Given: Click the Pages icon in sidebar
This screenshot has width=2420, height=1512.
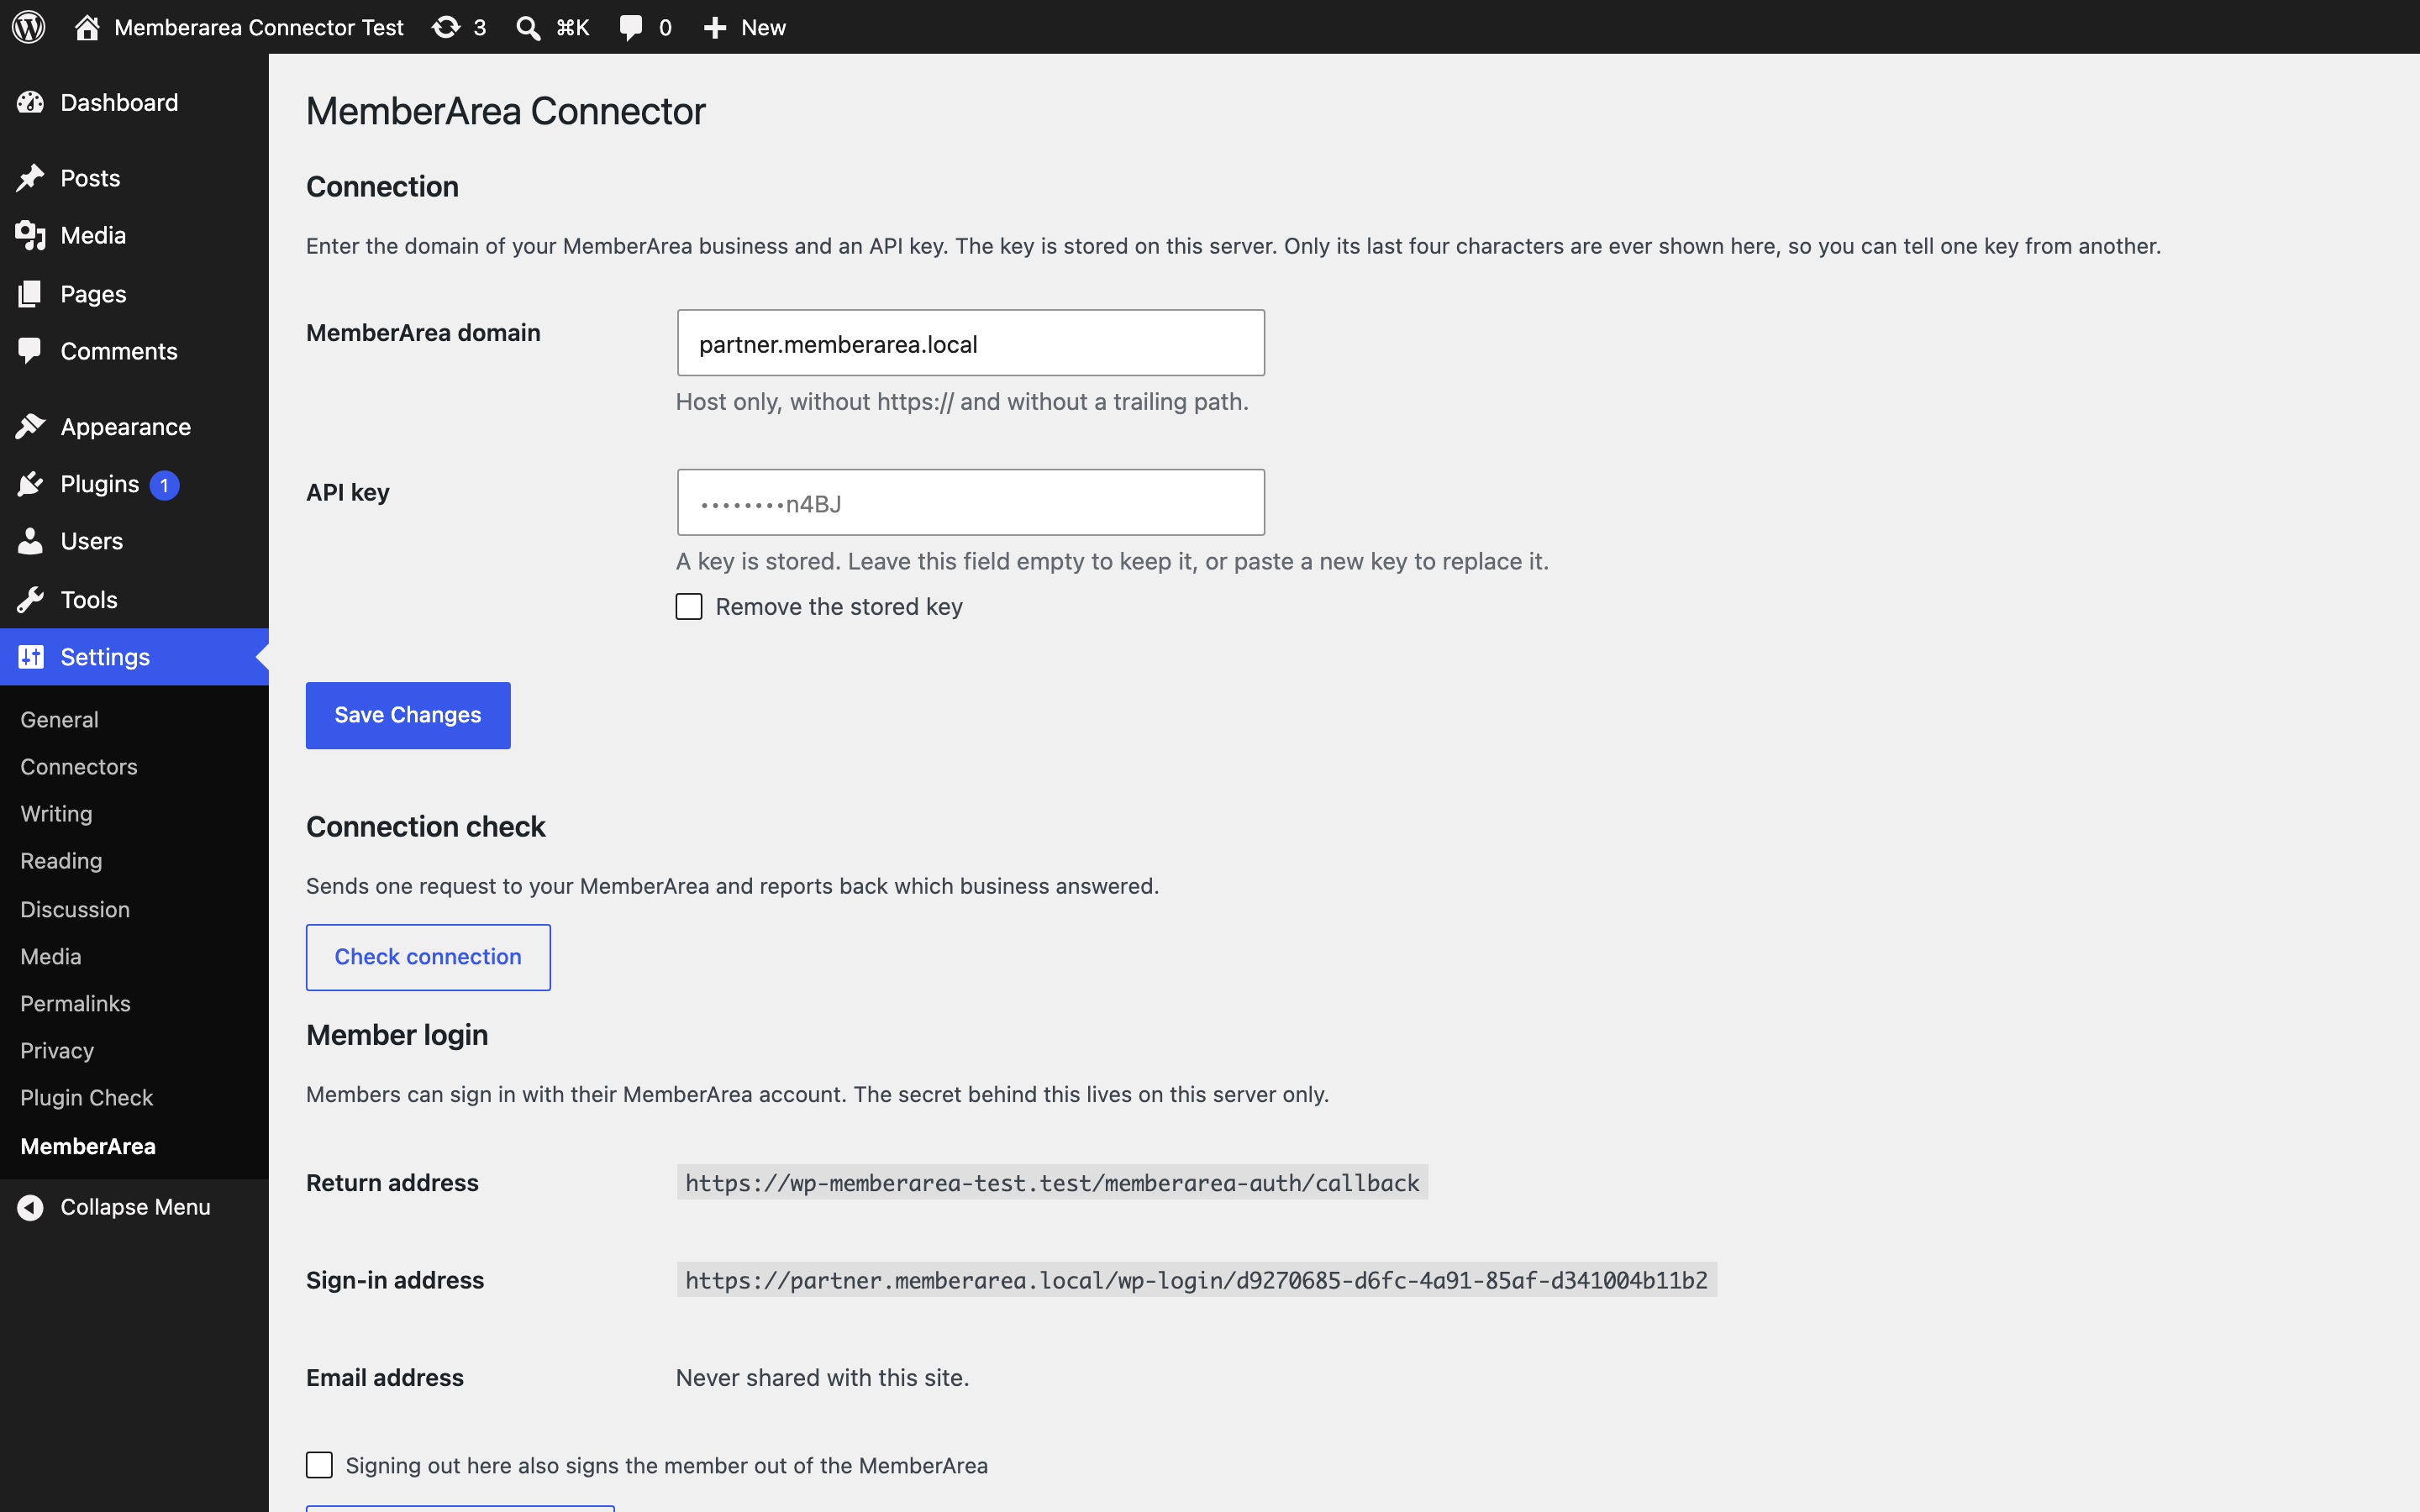Looking at the screenshot, I should click(30, 294).
